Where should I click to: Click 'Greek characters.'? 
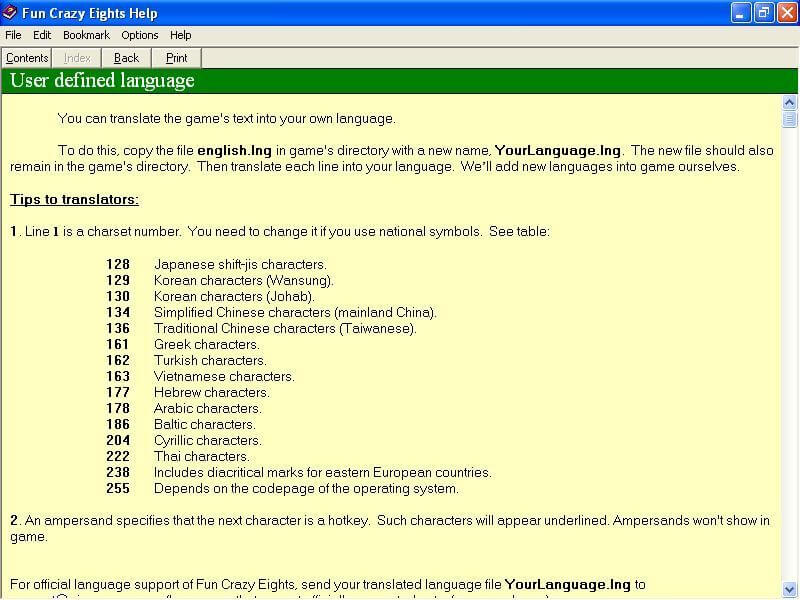207,344
